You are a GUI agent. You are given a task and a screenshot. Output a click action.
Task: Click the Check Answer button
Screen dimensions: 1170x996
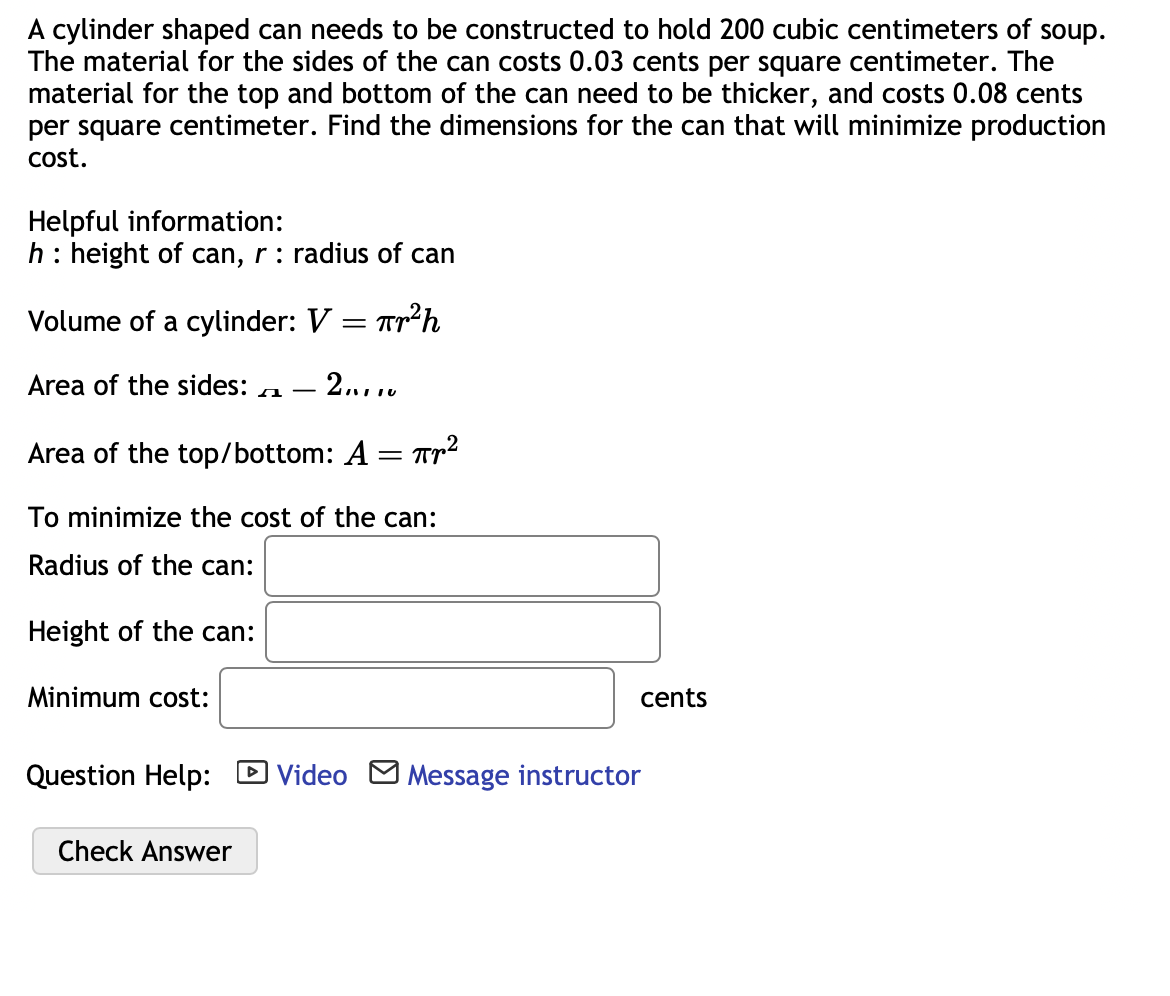(x=145, y=851)
